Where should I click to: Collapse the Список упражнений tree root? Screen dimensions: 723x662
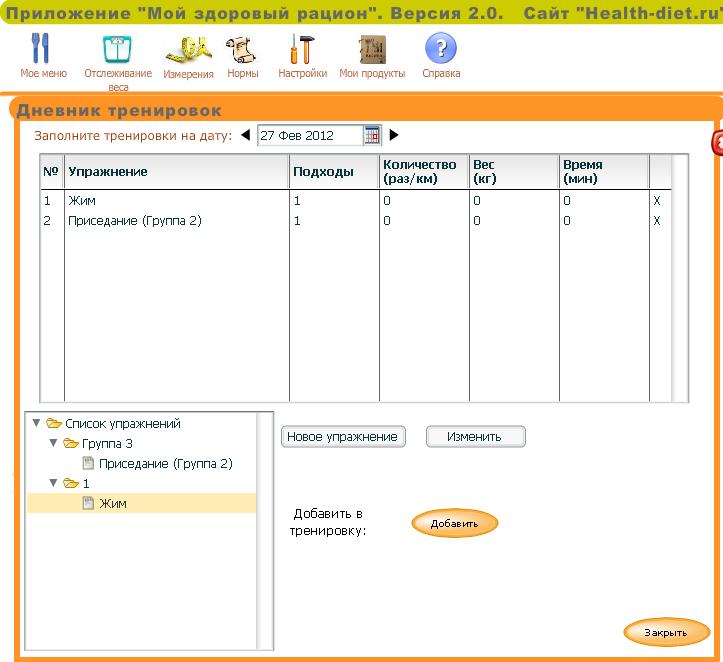(37, 423)
